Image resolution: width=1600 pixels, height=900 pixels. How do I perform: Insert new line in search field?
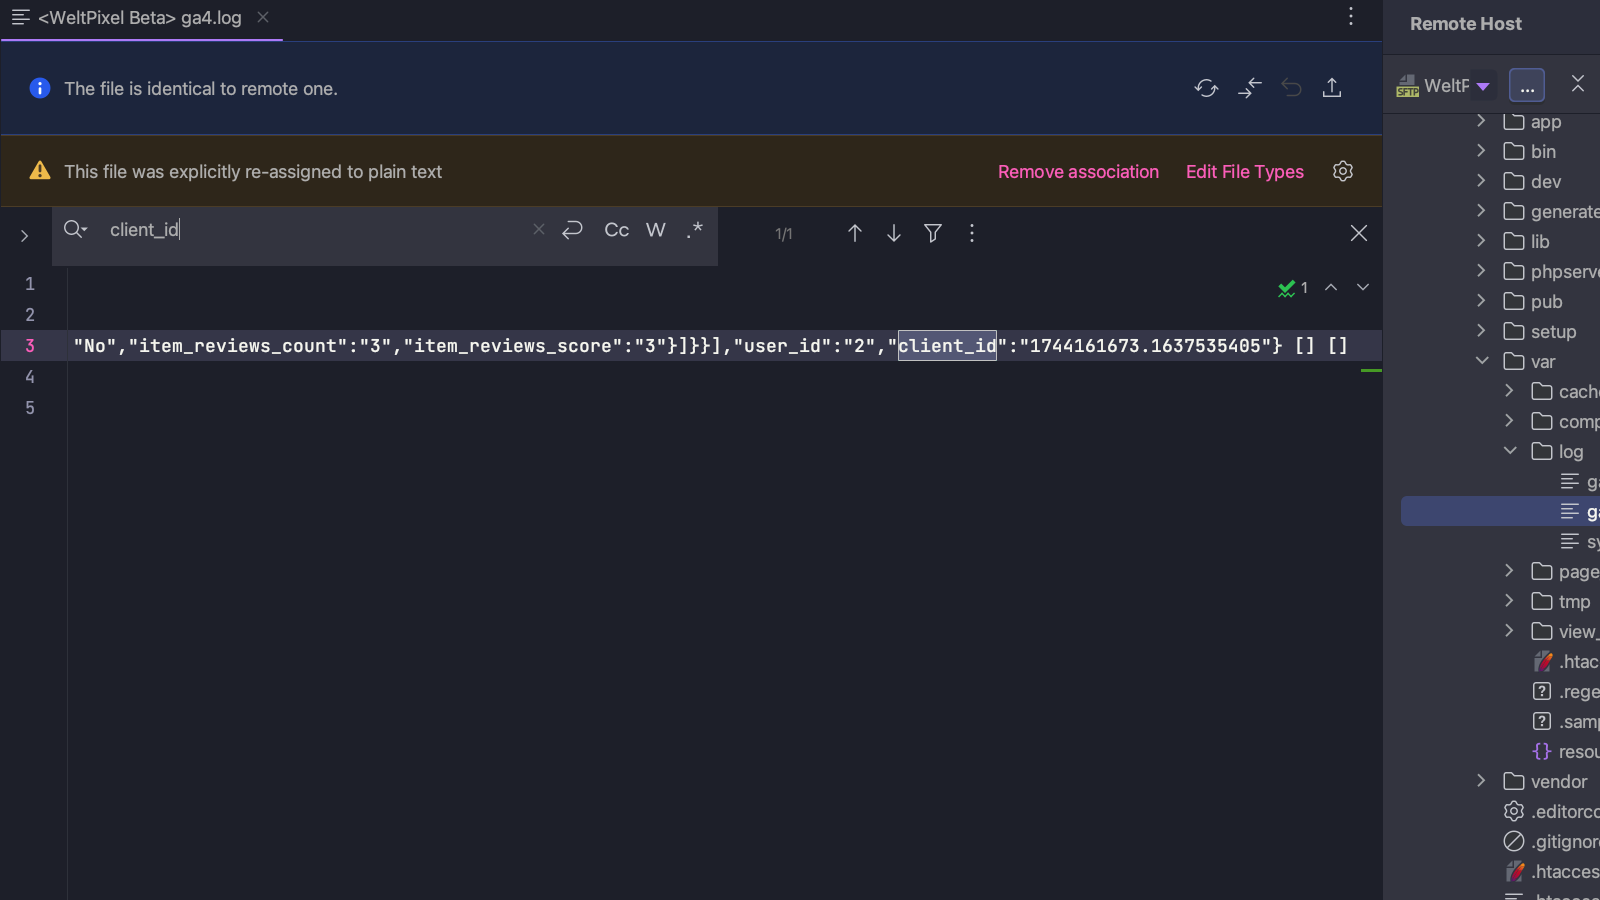(x=572, y=230)
